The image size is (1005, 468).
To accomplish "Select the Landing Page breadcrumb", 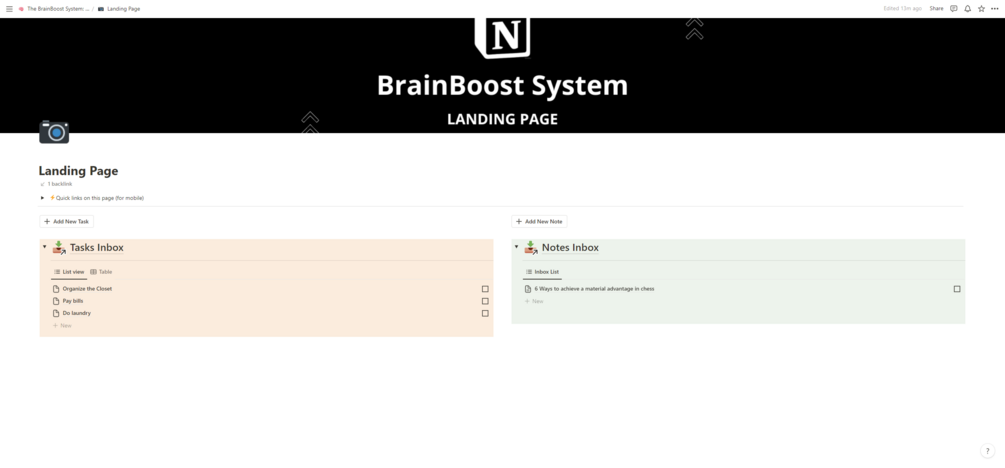I will [x=119, y=9].
